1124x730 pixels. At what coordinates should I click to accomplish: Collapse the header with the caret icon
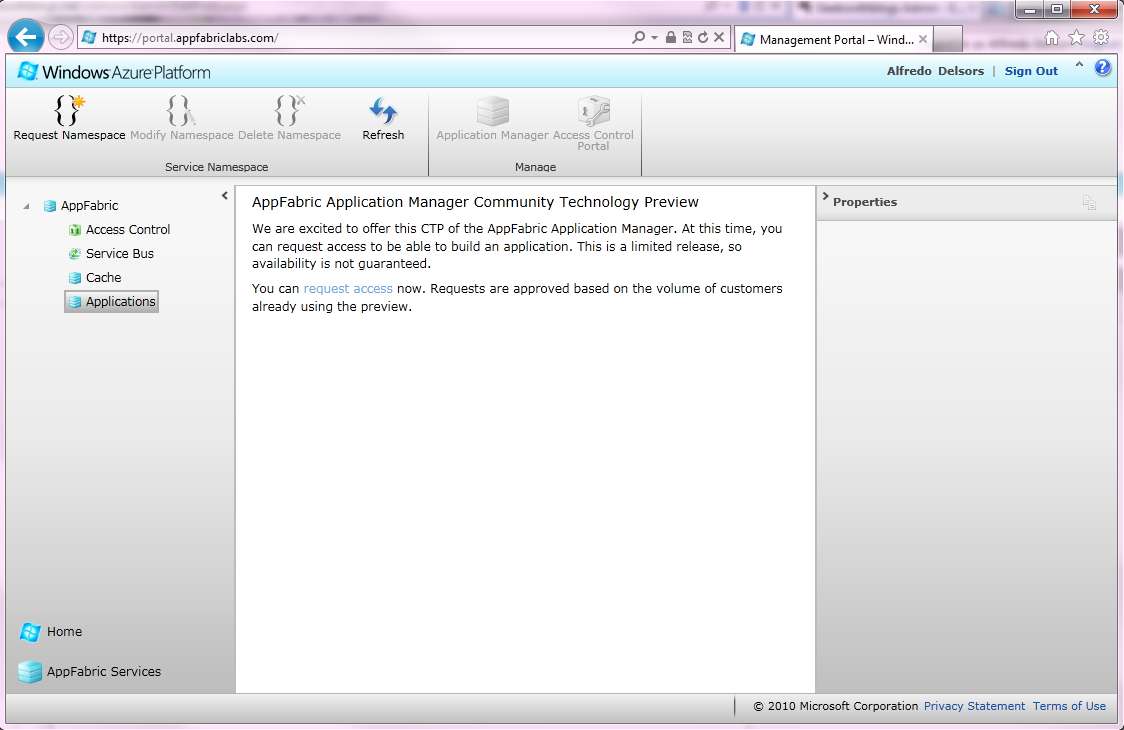tap(1079, 66)
